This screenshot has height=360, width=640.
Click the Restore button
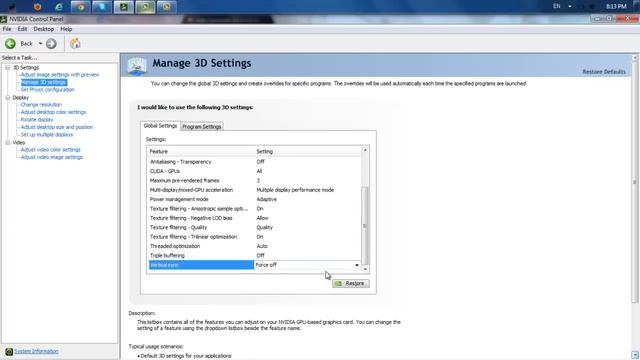351,283
